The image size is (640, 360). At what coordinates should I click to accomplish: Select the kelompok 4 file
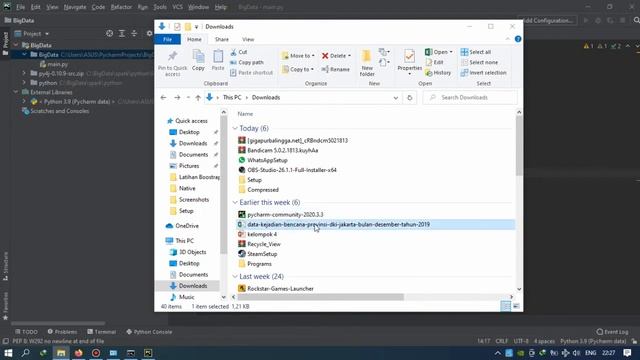pyautogui.click(x=262, y=234)
